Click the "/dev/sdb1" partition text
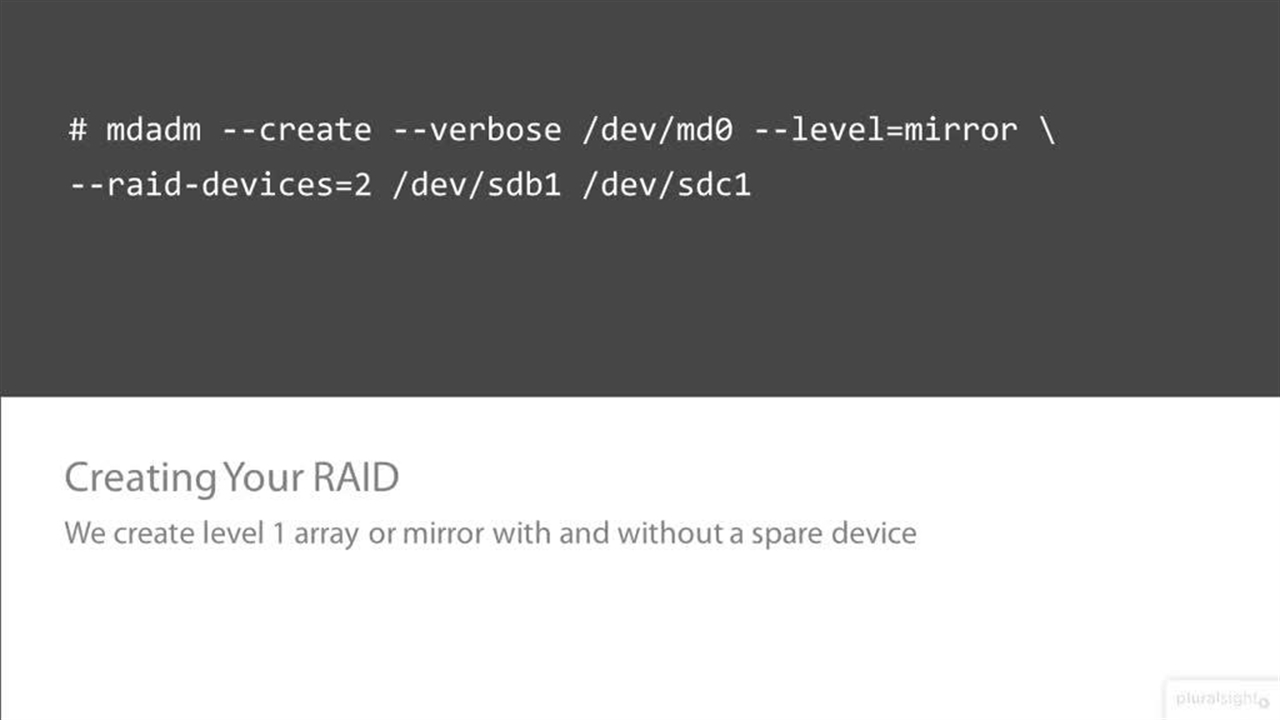 (476, 185)
